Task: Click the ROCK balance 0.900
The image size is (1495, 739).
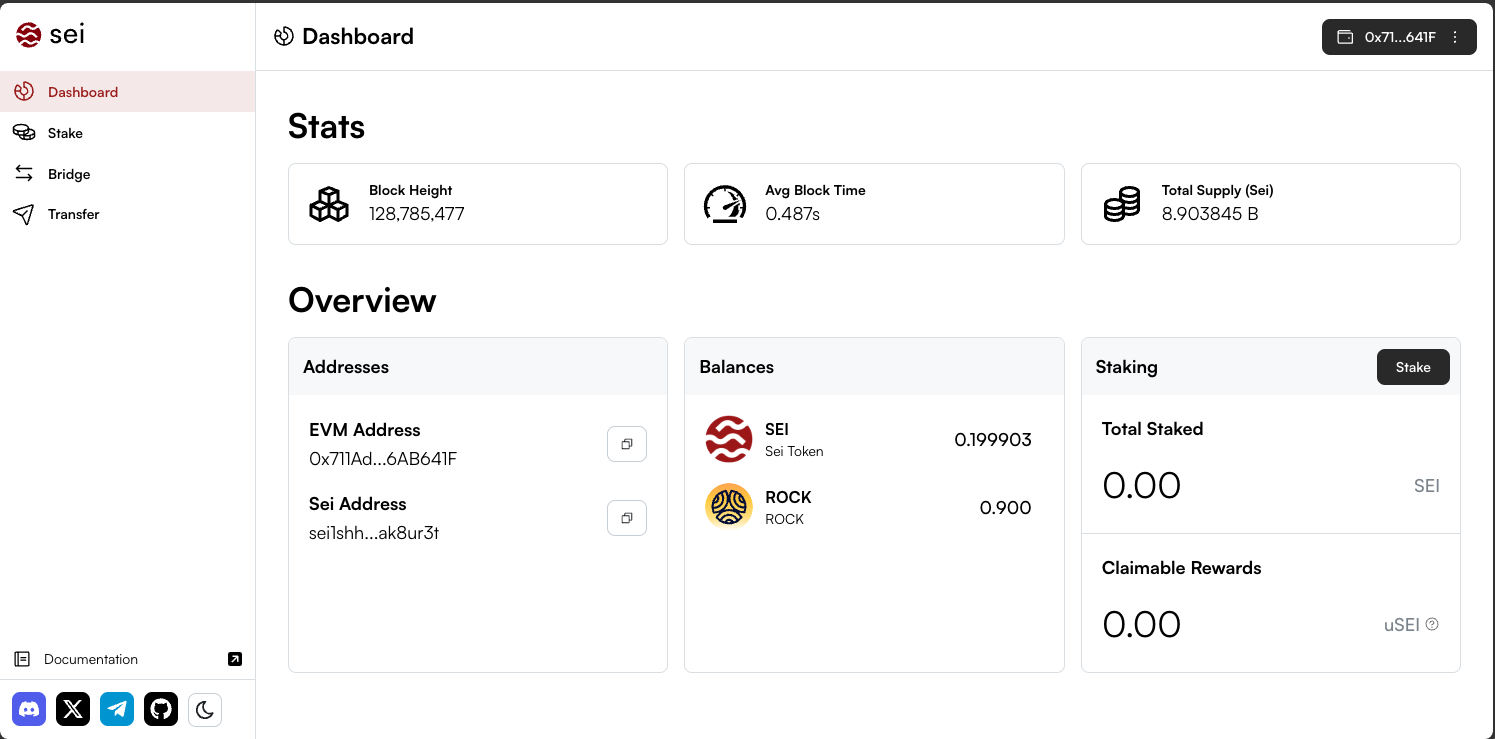Action: click(x=1006, y=507)
